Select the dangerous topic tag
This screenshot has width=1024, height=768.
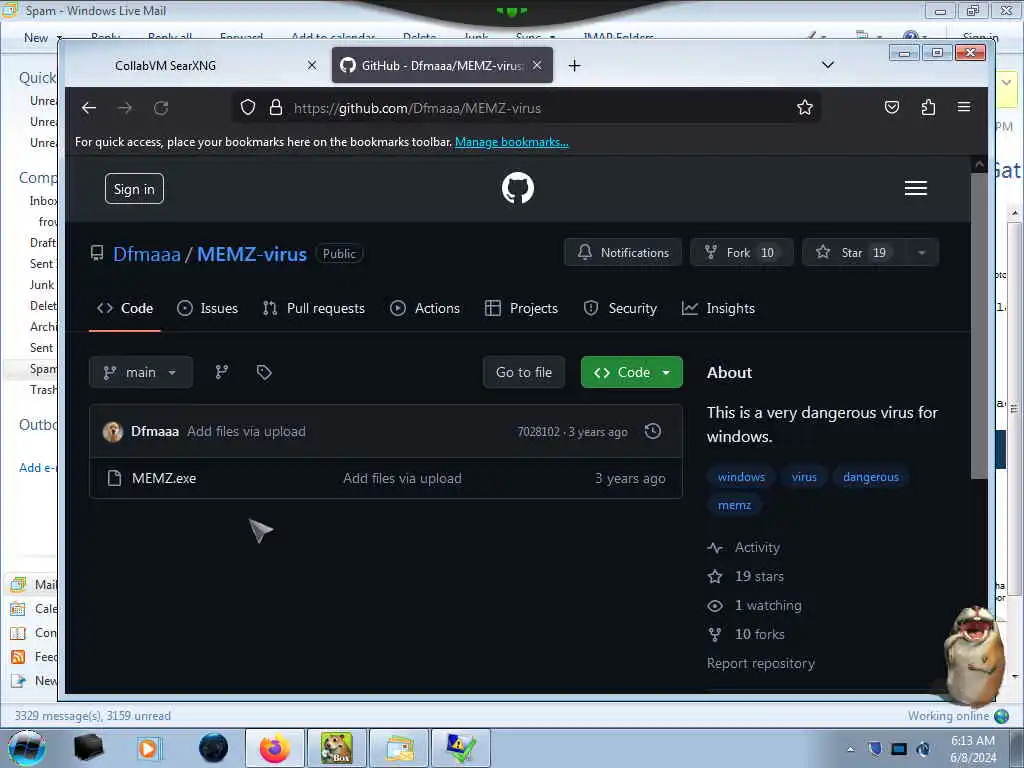[x=871, y=477]
